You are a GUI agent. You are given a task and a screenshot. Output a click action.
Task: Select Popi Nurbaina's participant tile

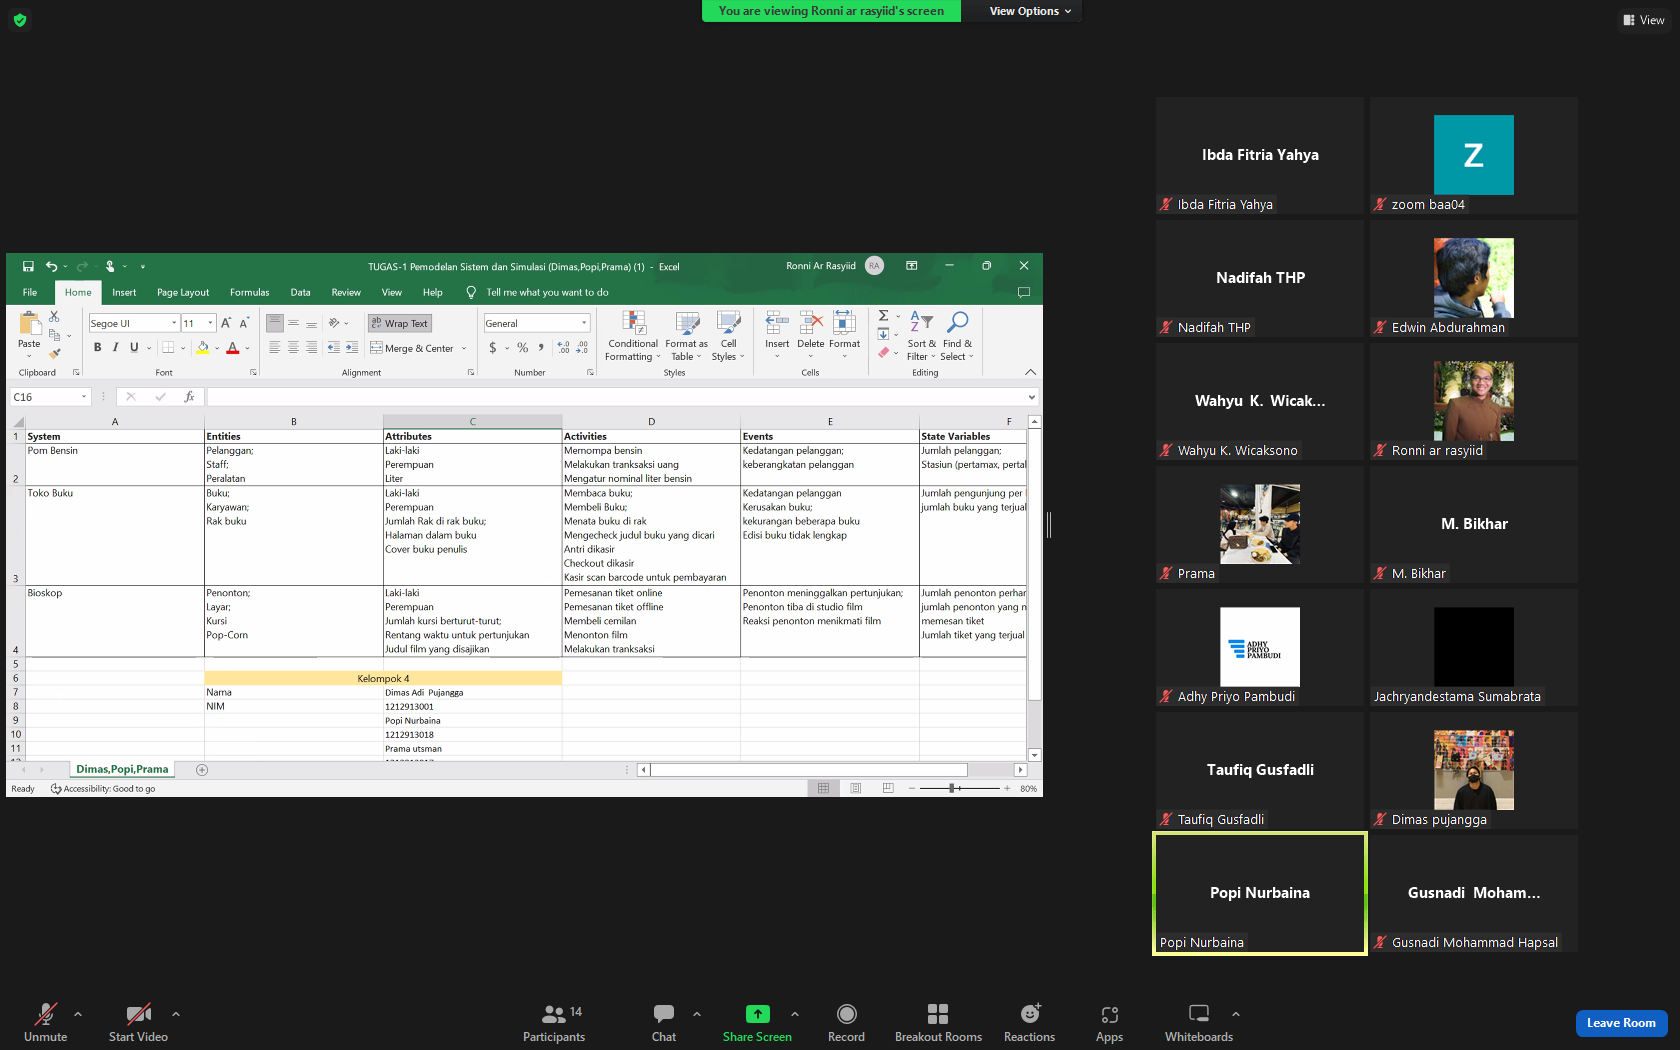tap(1260, 894)
